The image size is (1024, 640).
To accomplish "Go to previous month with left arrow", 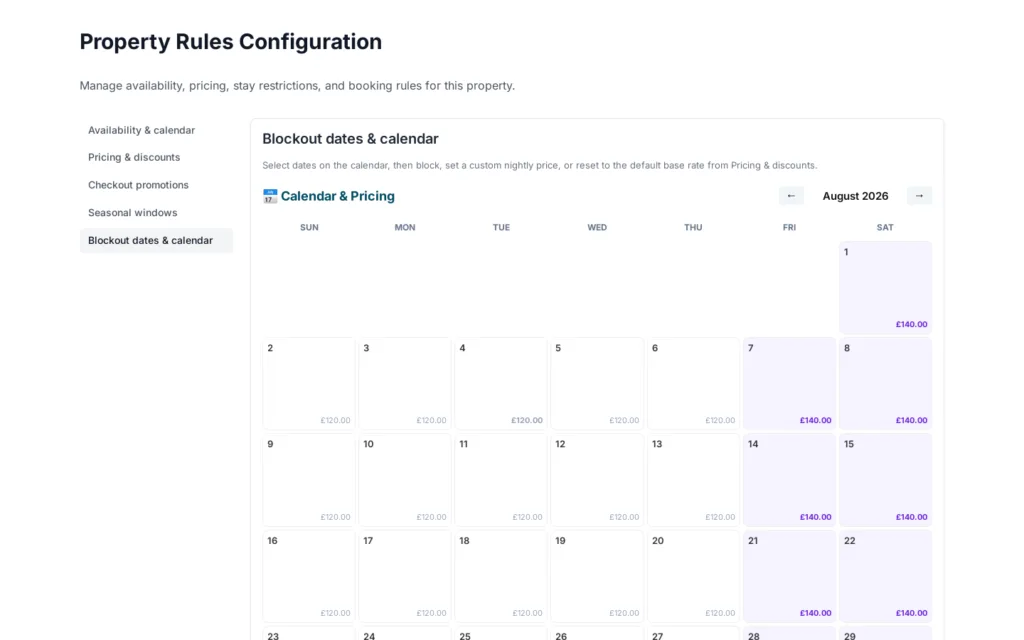I will pos(791,196).
